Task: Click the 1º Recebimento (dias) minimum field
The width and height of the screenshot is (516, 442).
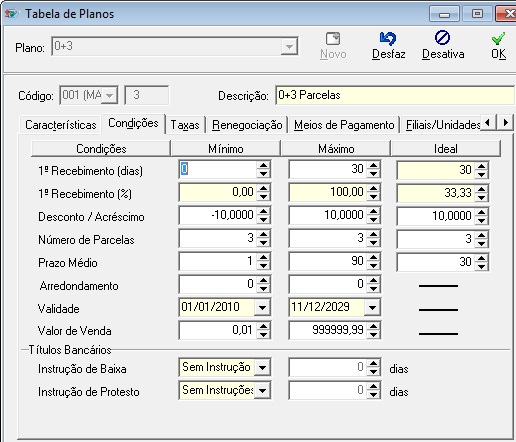Action: 218,169
